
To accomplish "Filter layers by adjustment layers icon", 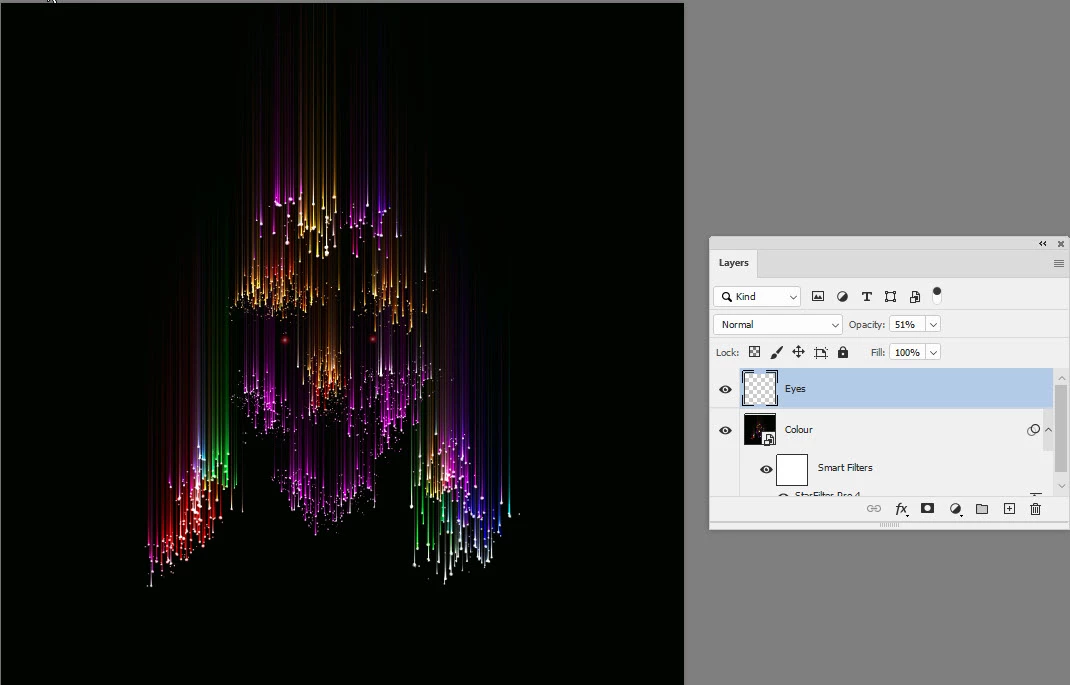I will click(x=842, y=296).
